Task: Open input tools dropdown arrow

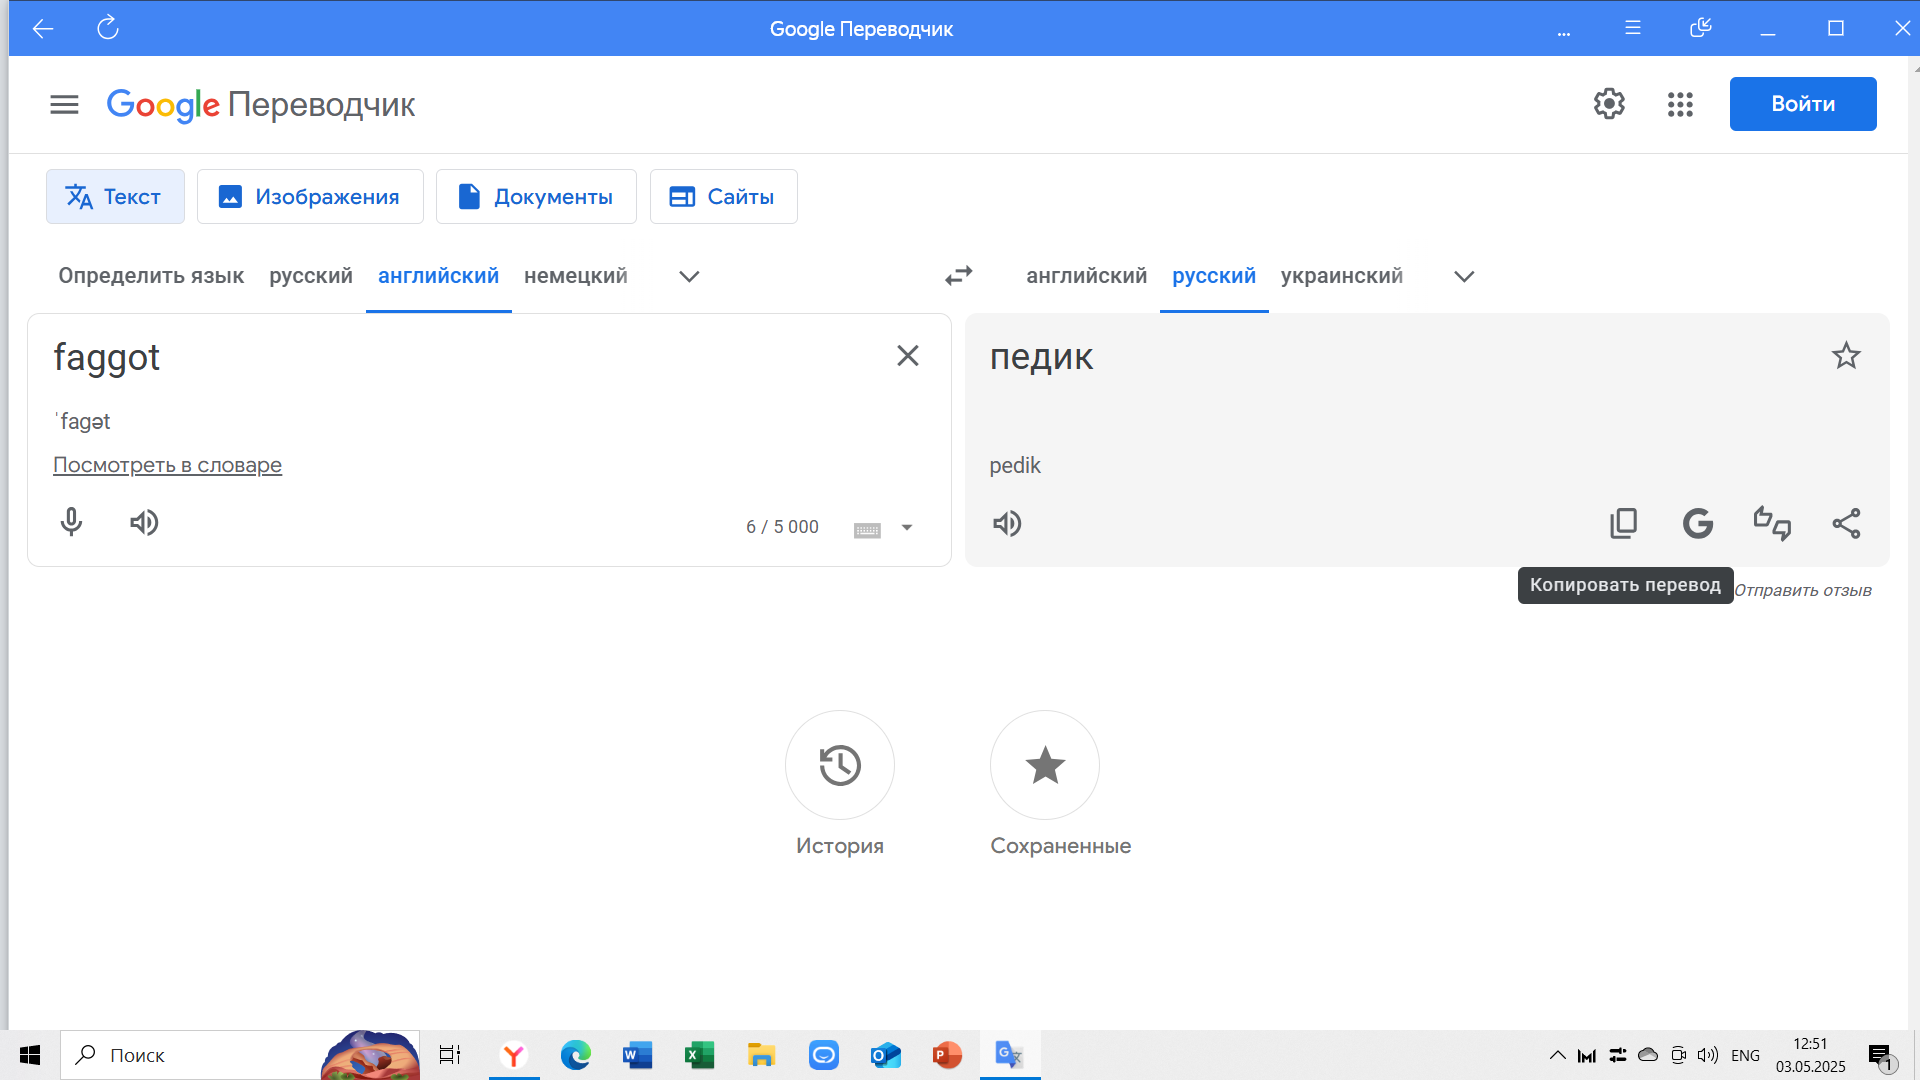Action: (x=907, y=527)
